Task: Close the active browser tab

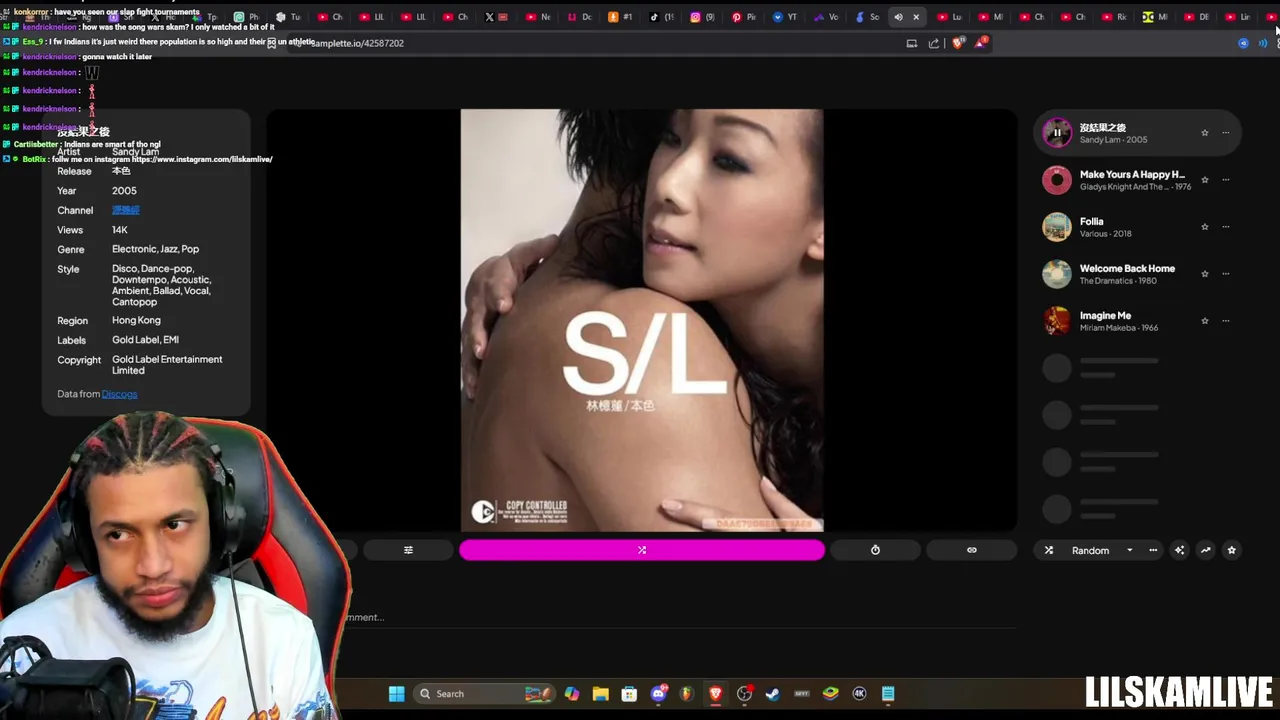Action: tap(916, 17)
